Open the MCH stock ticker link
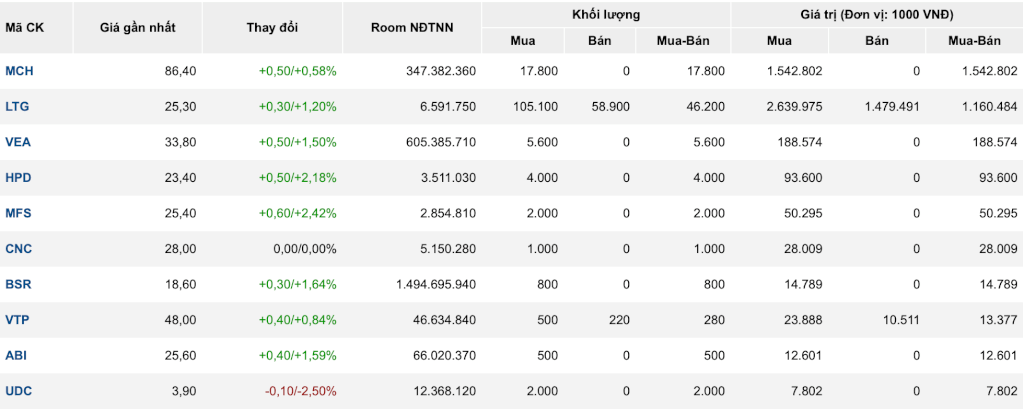The width and height of the screenshot is (1024, 410). tap(19, 71)
